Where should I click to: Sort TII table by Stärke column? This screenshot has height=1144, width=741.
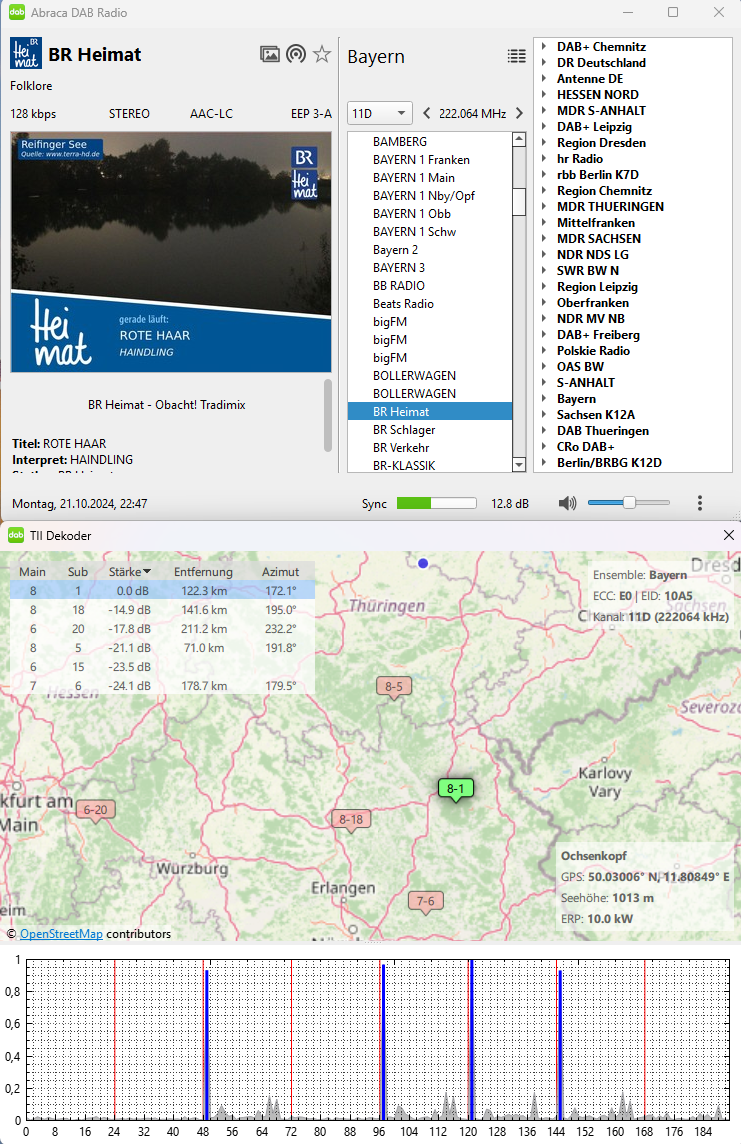130,572
